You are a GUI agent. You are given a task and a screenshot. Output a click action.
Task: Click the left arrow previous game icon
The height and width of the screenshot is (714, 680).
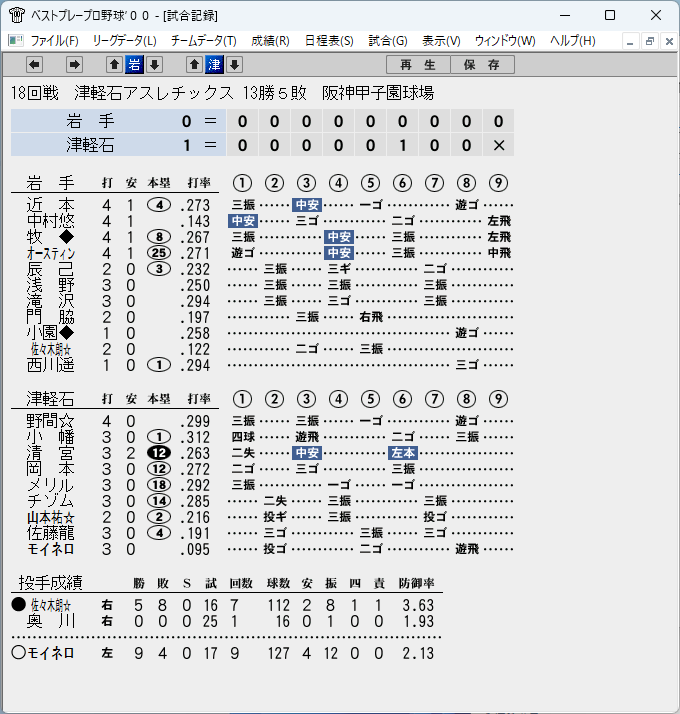[35, 65]
